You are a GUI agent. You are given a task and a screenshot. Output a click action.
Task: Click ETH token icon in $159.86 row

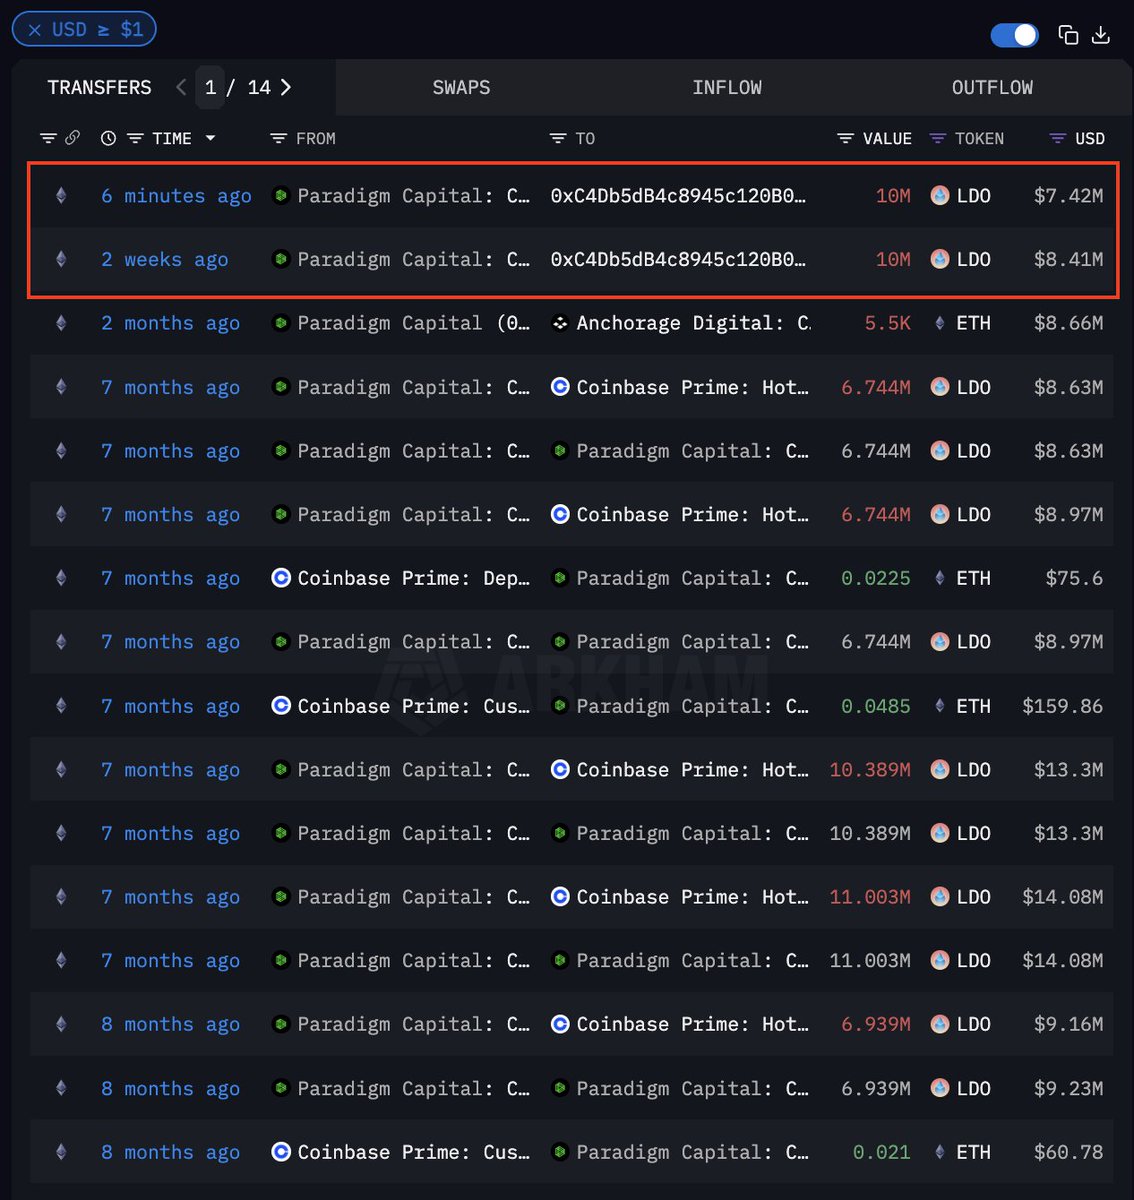pos(939,706)
